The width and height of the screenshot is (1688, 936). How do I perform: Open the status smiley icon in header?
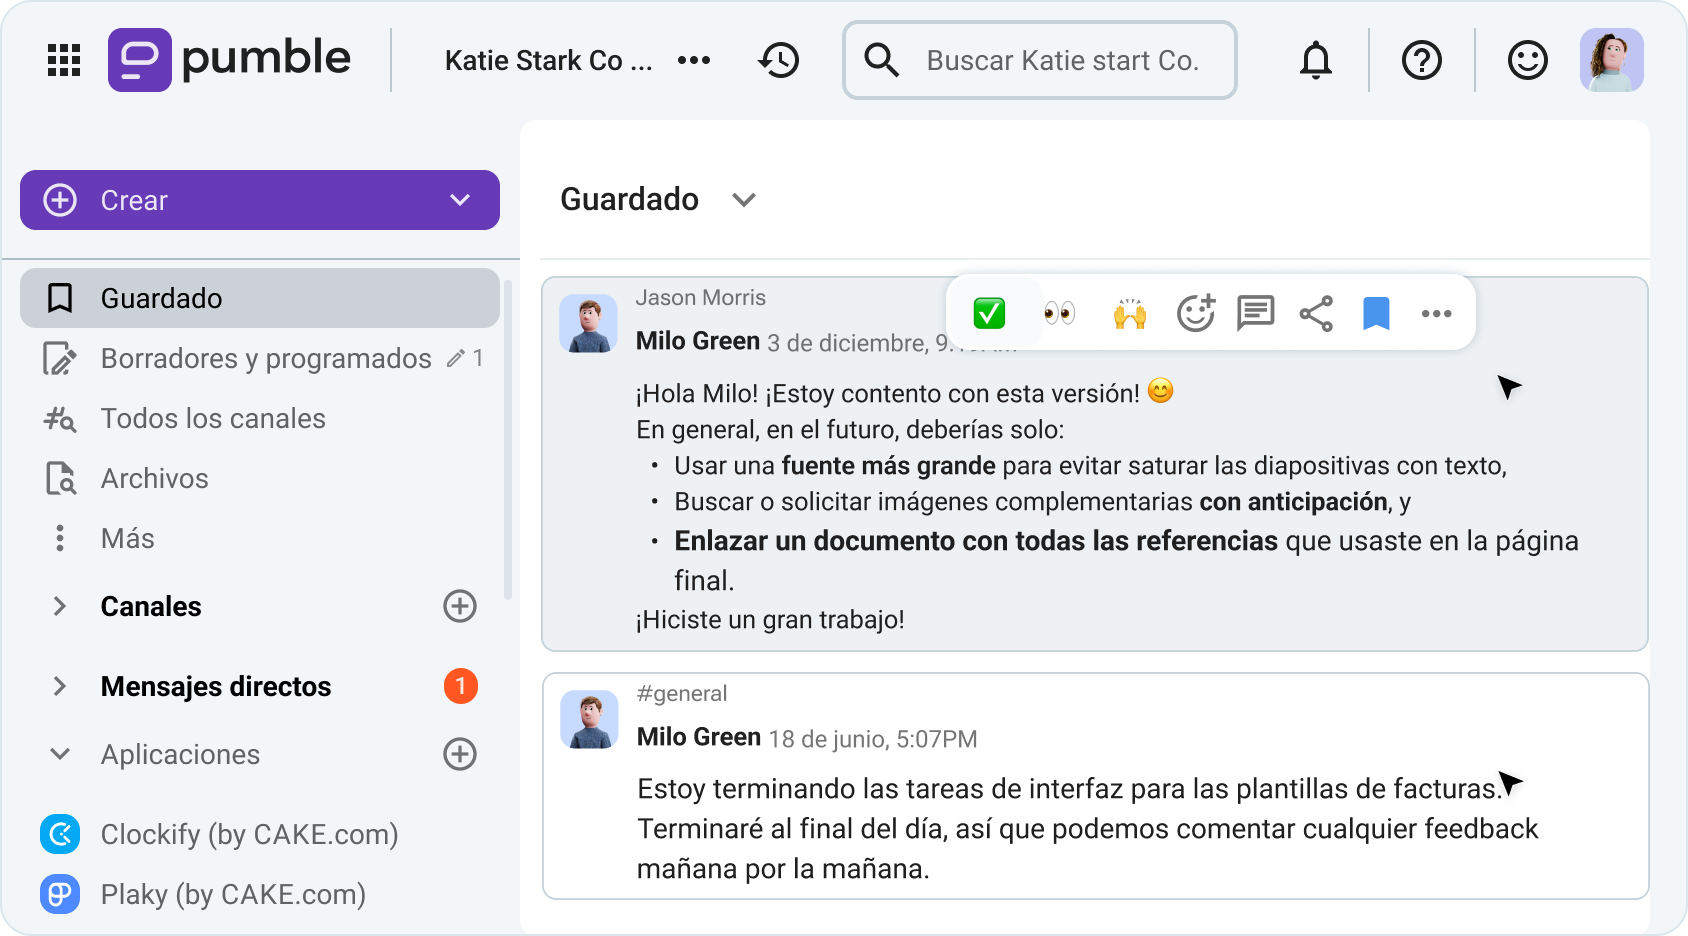click(x=1526, y=60)
